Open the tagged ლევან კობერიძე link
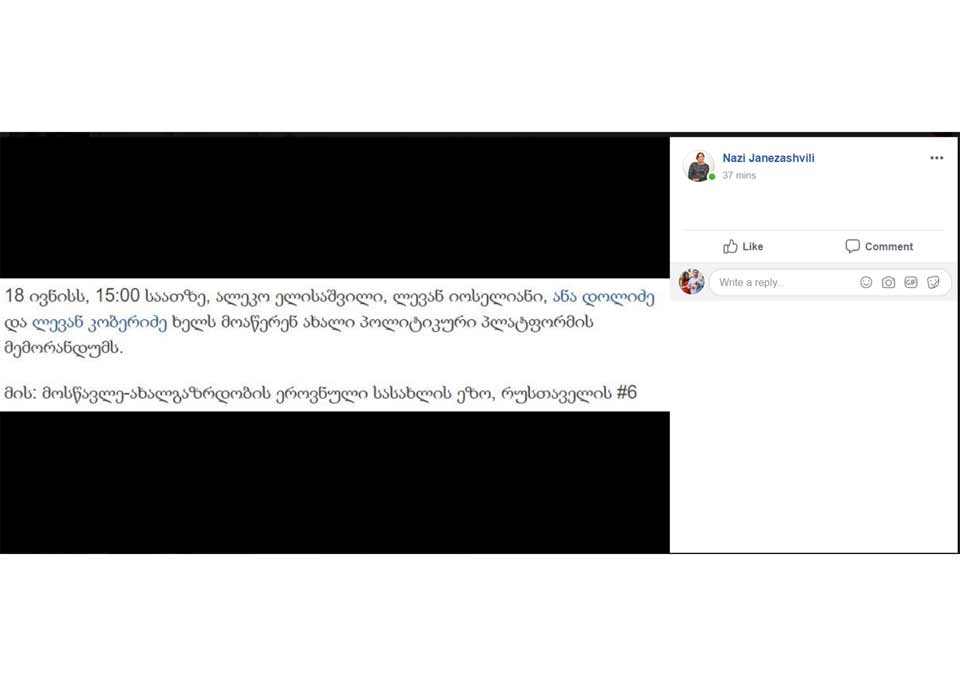Screen dimensions: 960x686 click(99, 322)
